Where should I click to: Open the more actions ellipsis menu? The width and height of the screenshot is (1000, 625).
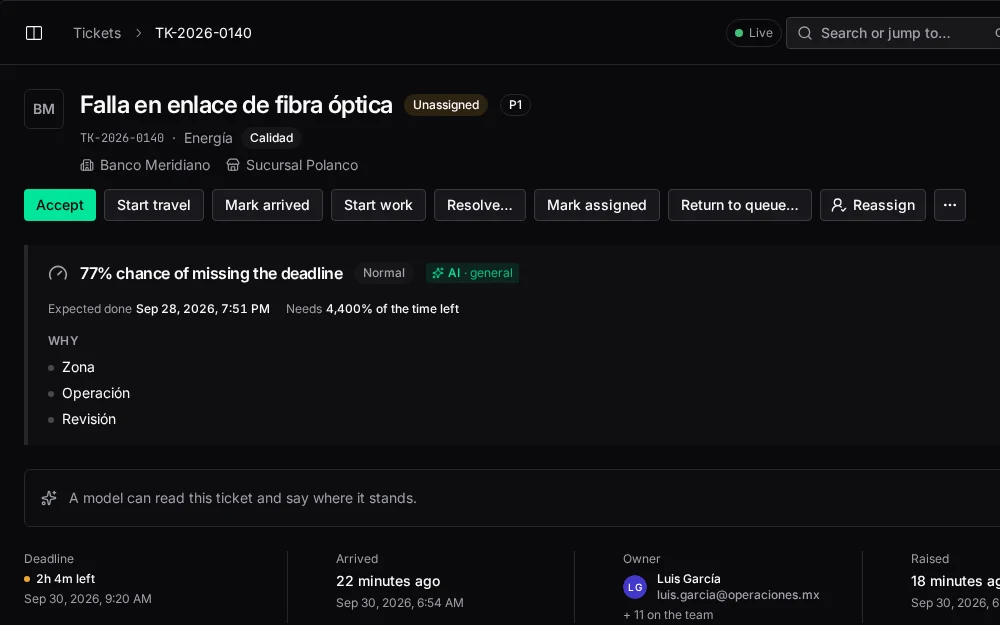950,205
